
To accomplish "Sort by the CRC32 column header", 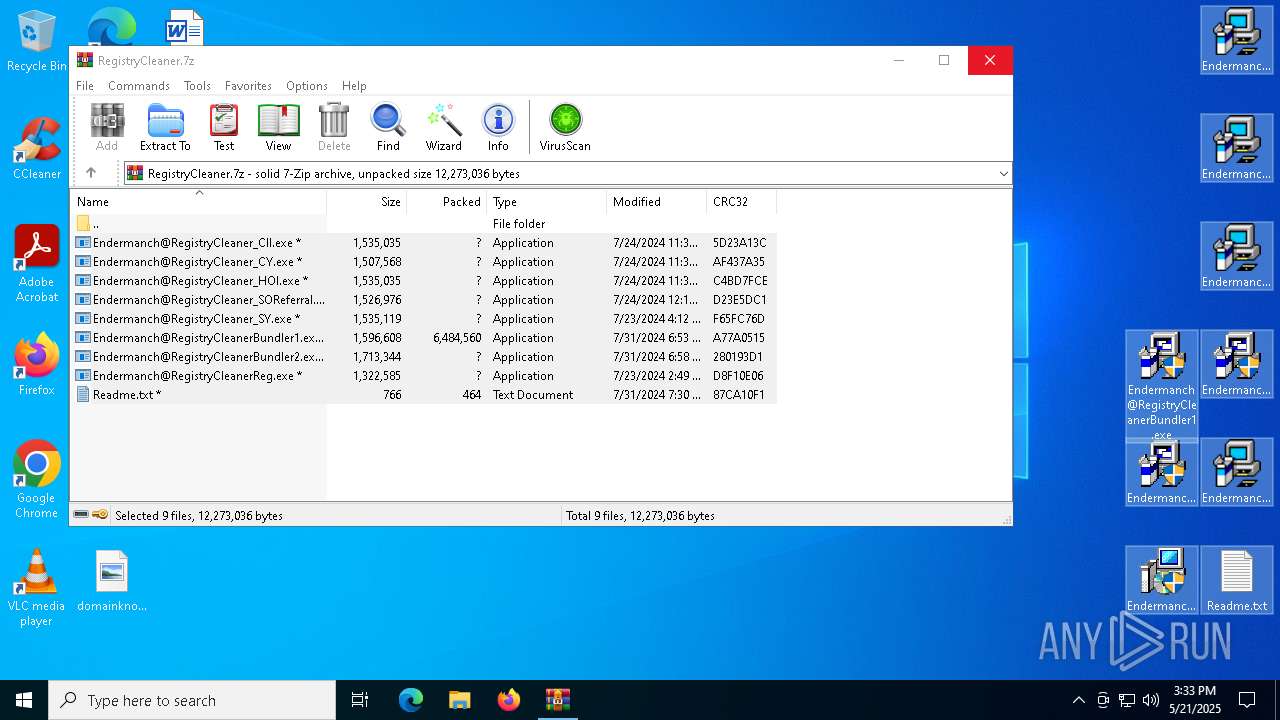I will 741,202.
